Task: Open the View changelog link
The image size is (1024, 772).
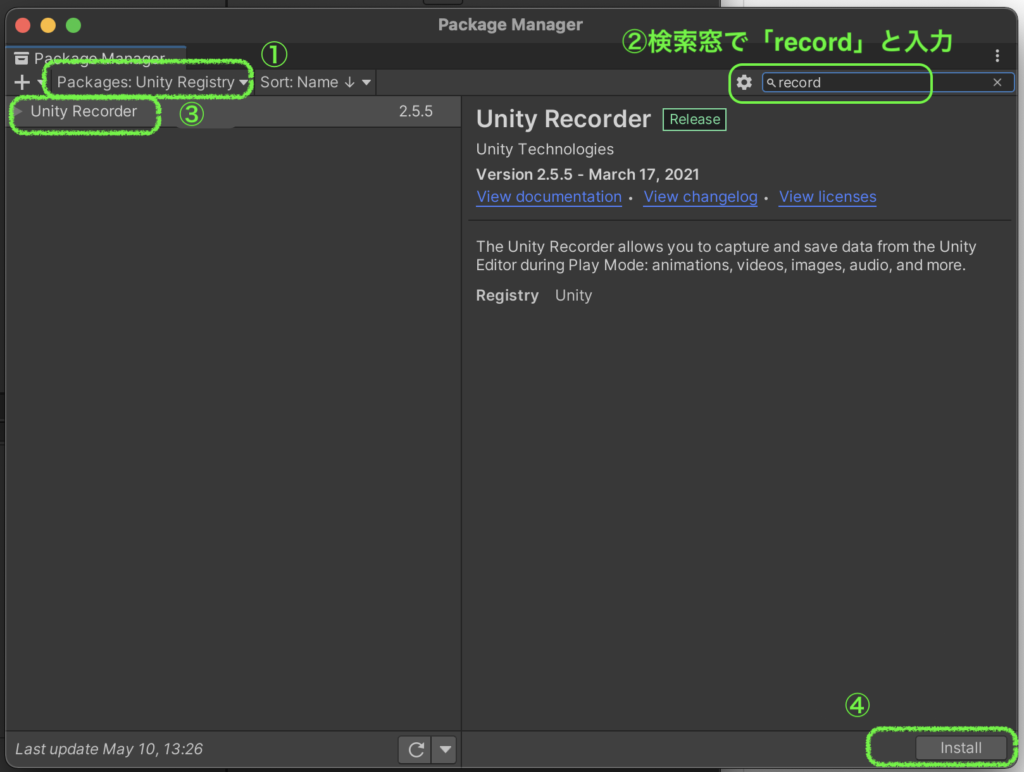Action: click(x=700, y=197)
